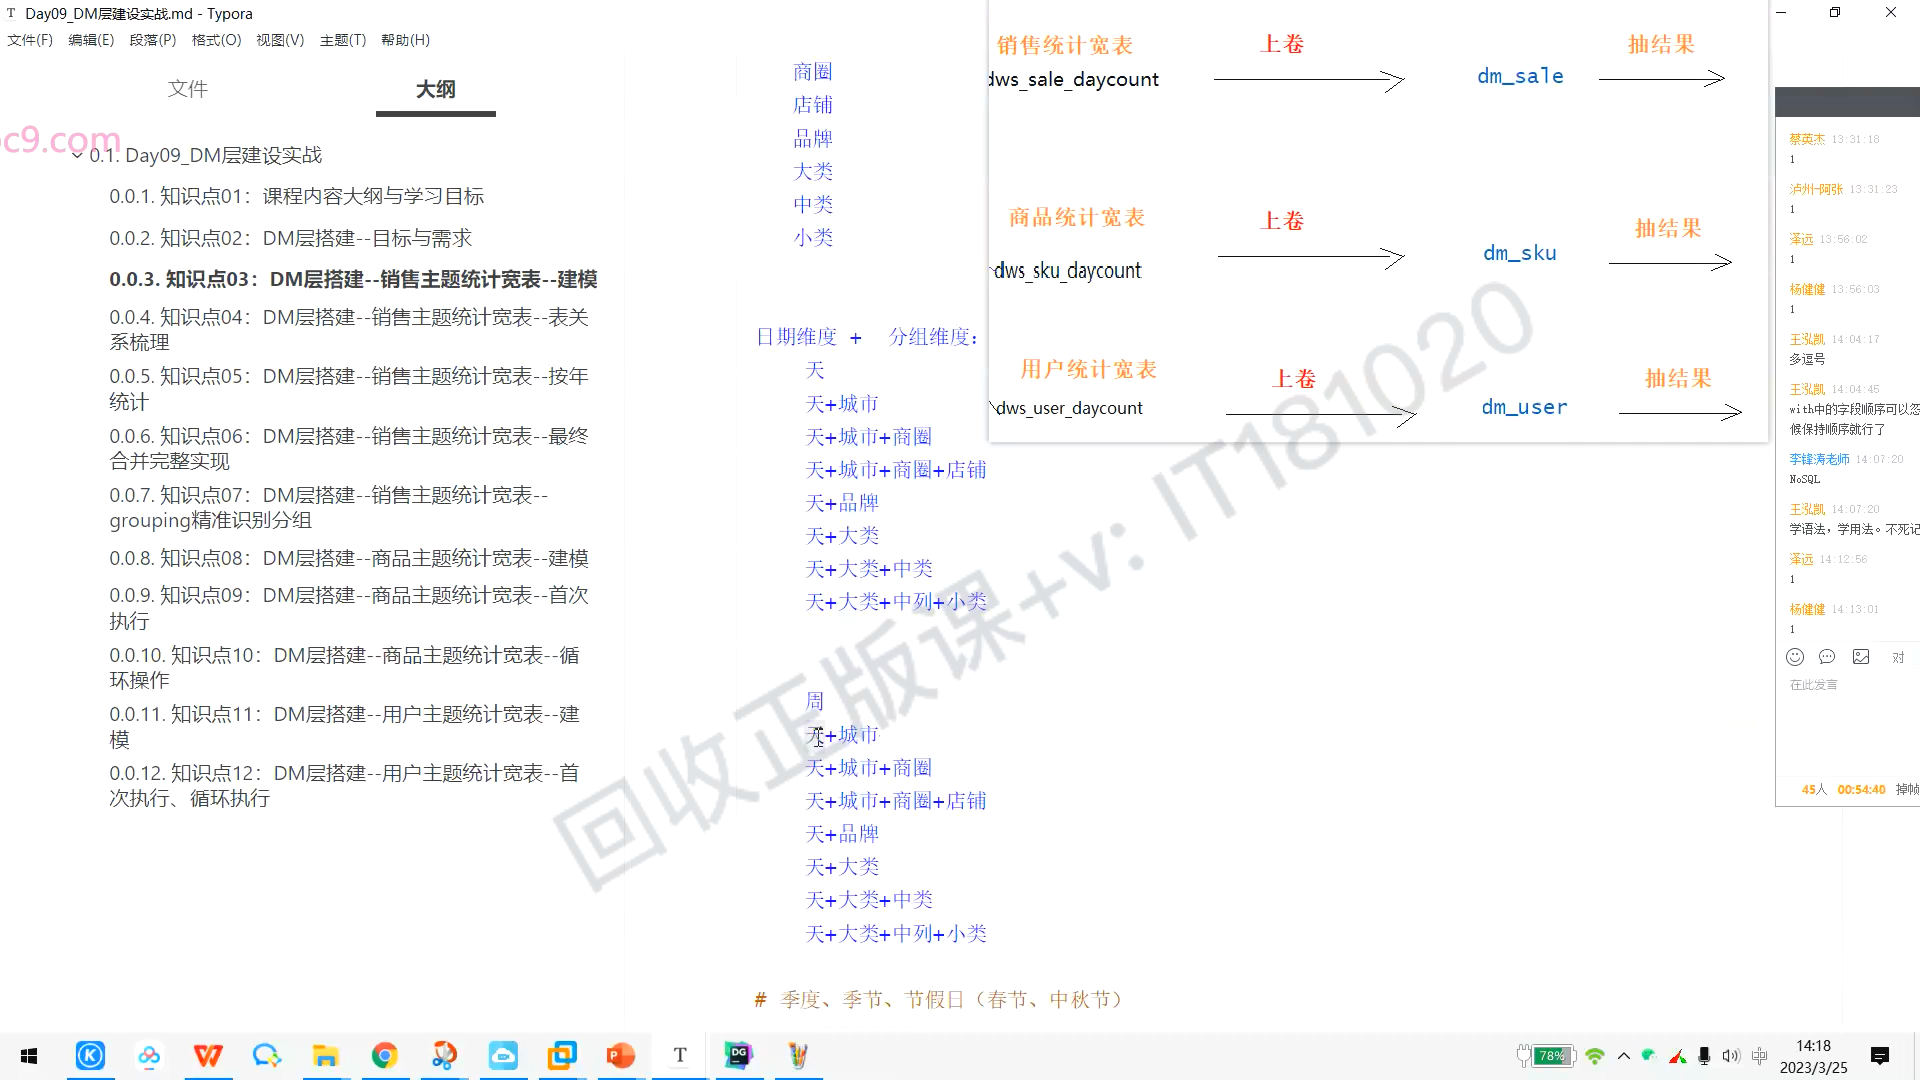Click the speech bubble icon in chat
1920x1080 pixels.
pos(1827,657)
